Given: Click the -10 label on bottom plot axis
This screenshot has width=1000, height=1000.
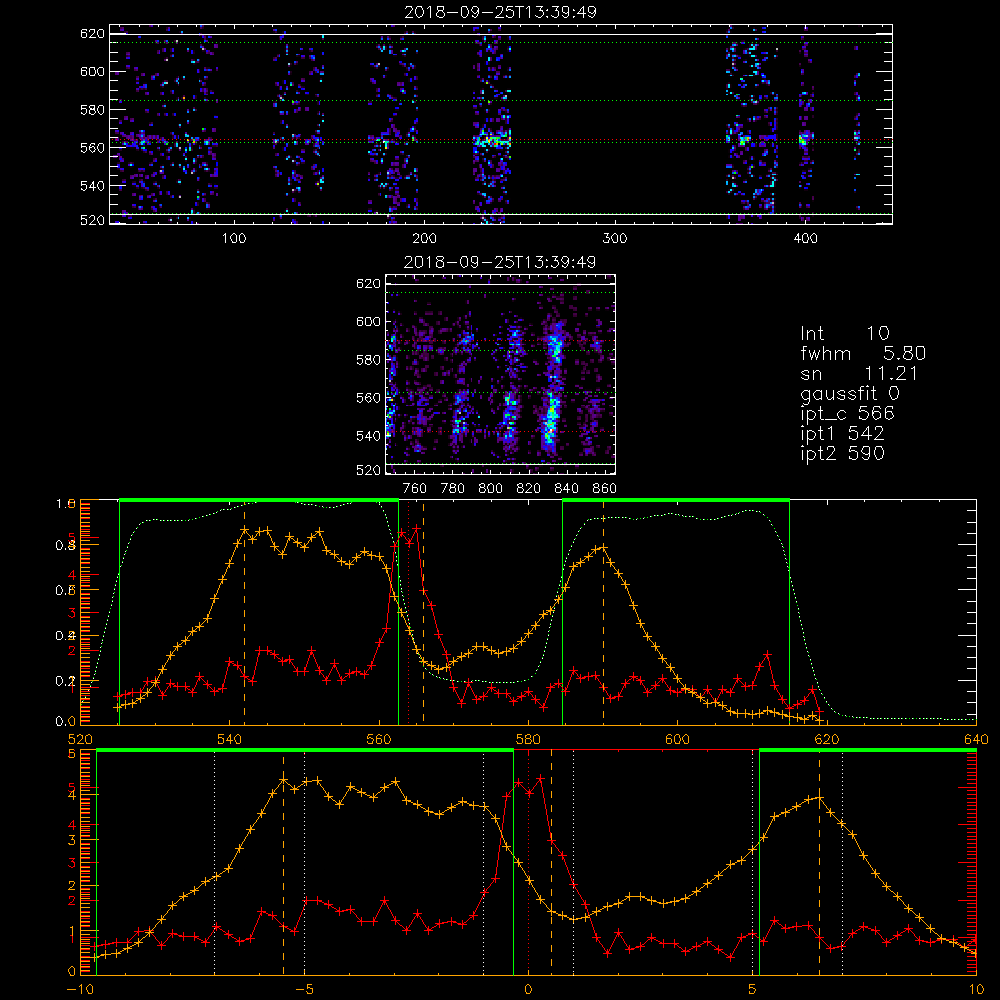Looking at the screenshot, I should click(x=80, y=989).
